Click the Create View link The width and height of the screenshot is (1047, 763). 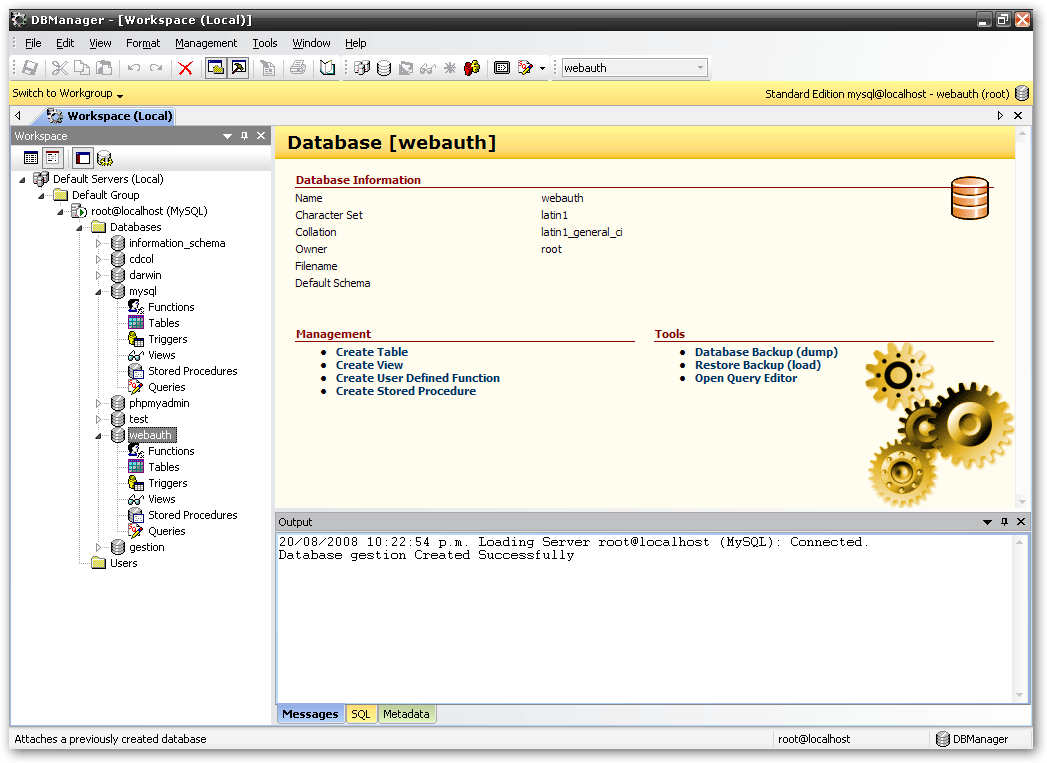(369, 365)
